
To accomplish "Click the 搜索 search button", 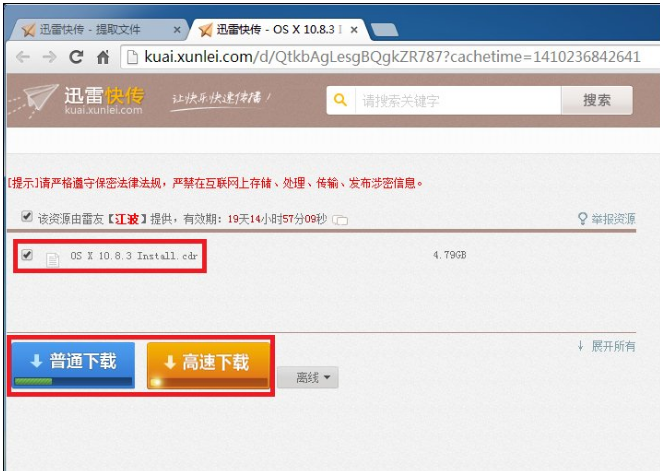I will tap(597, 100).
